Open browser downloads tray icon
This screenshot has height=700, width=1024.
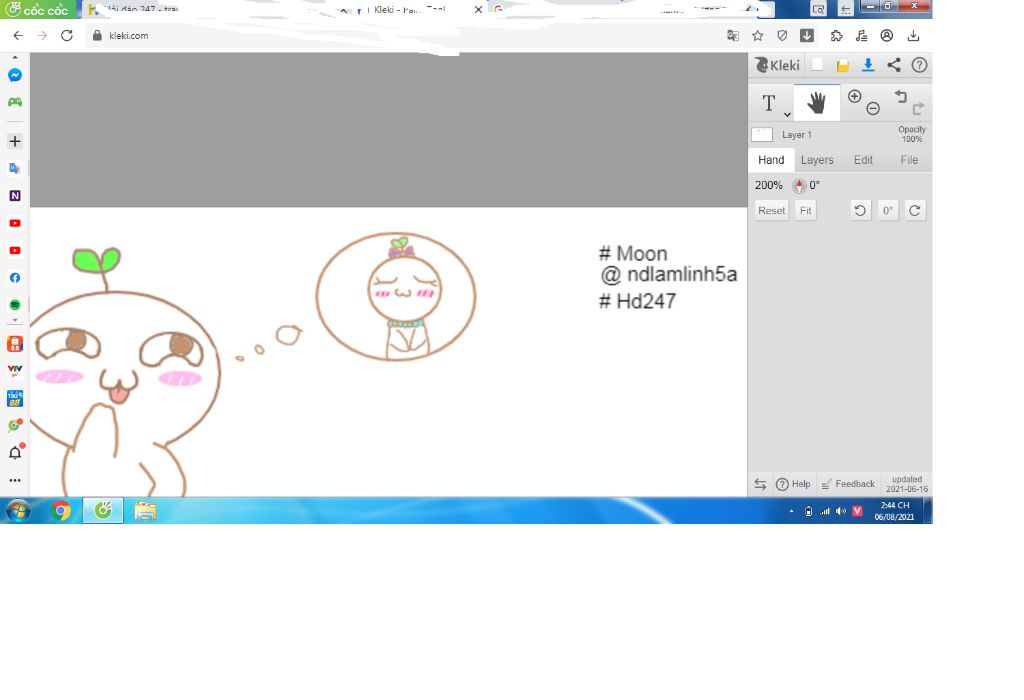click(x=914, y=35)
